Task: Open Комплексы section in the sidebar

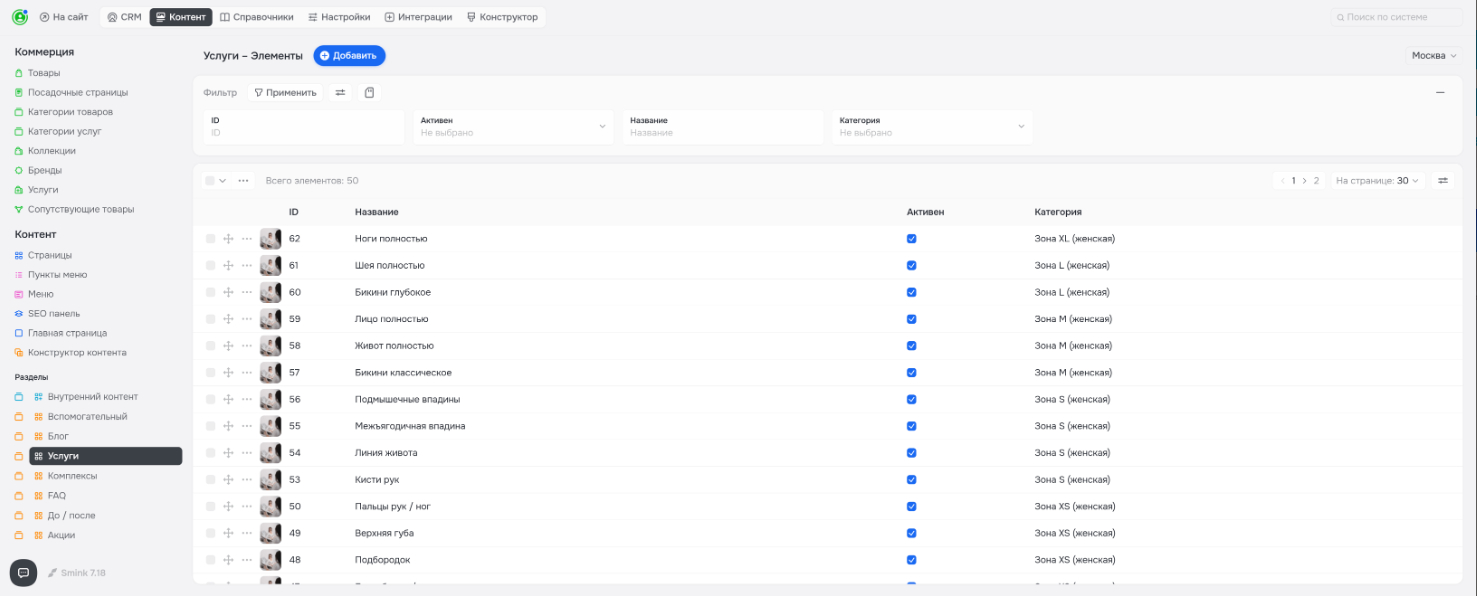Action: (72, 476)
